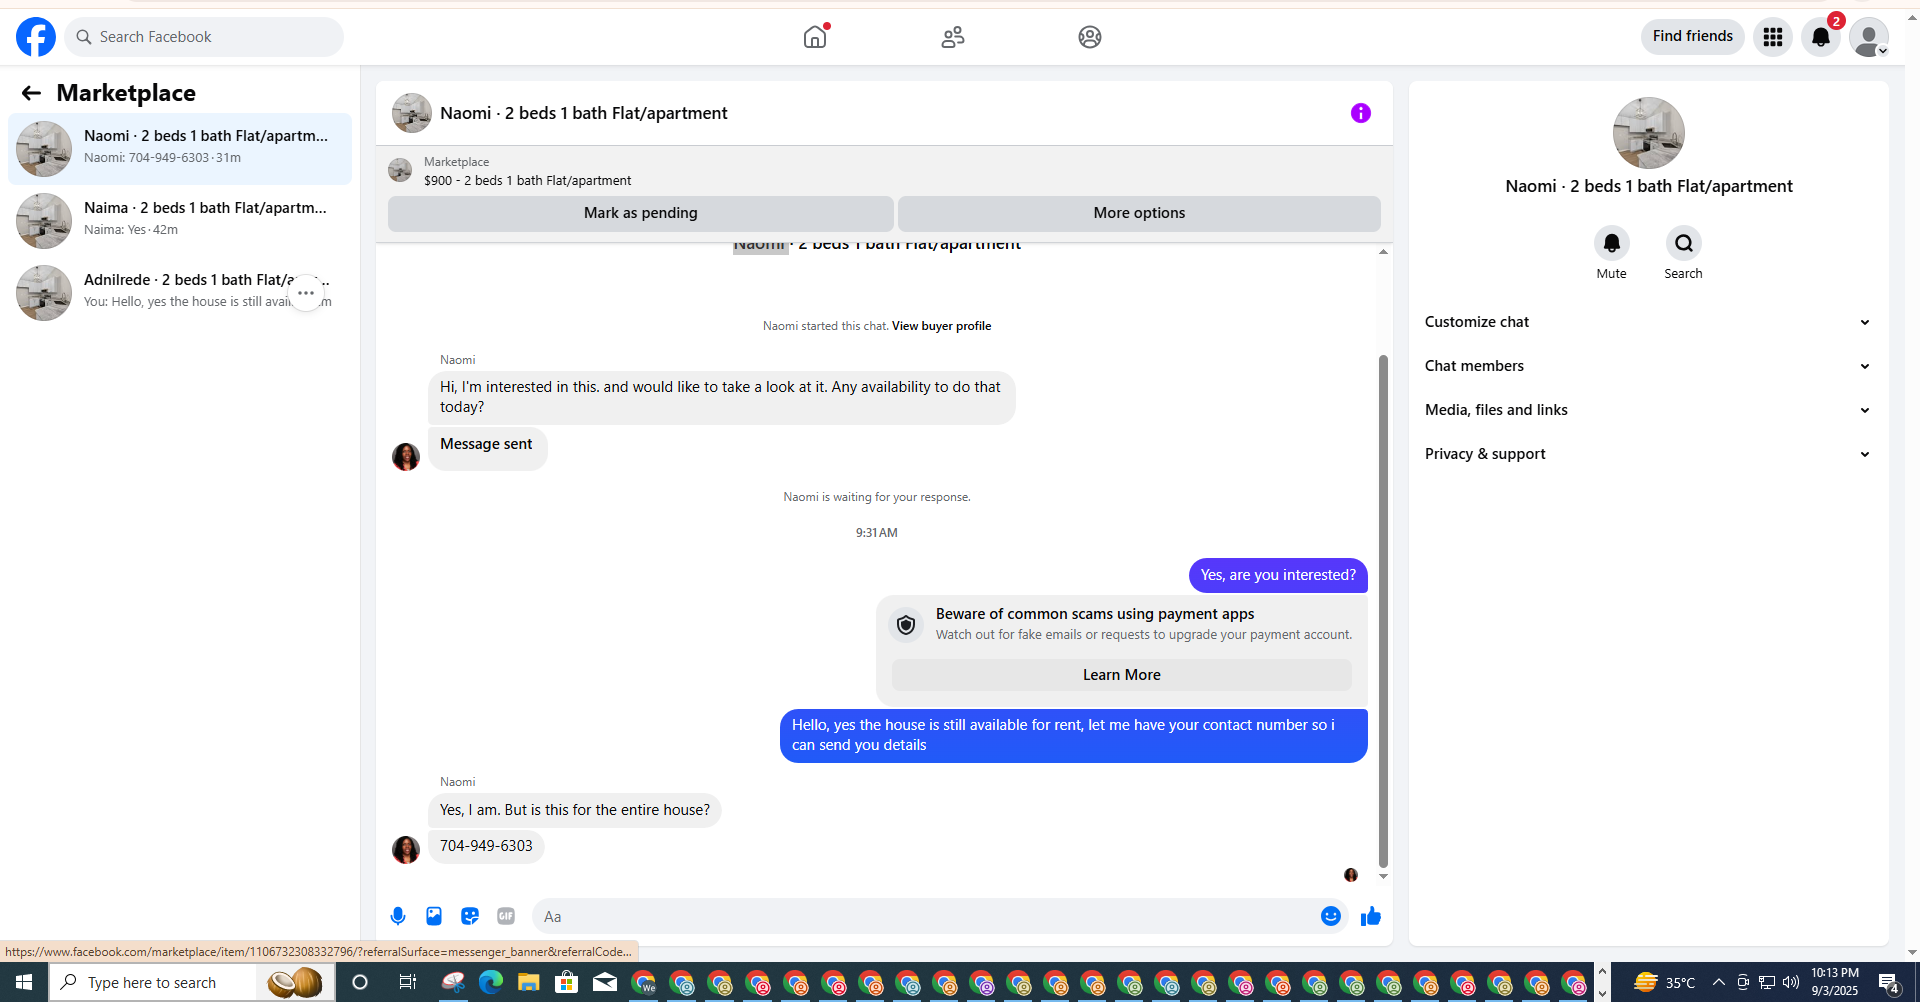Click the 'Yes, I am. But is this' message
The height and width of the screenshot is (1002, 1920).
pos(575,810)
